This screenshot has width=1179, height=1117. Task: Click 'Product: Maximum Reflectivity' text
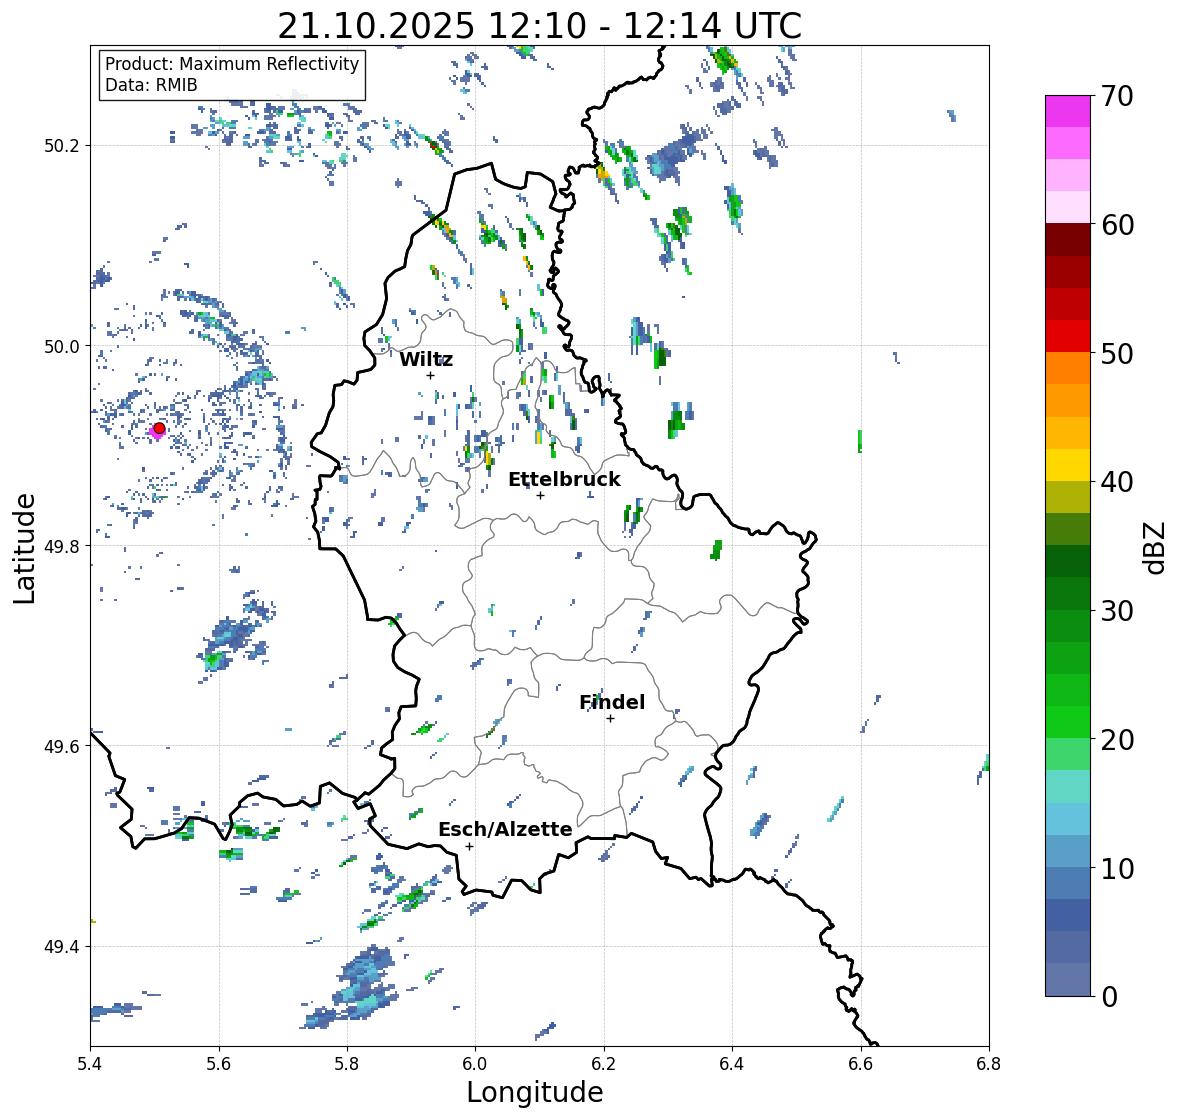[x=232, y=64]
